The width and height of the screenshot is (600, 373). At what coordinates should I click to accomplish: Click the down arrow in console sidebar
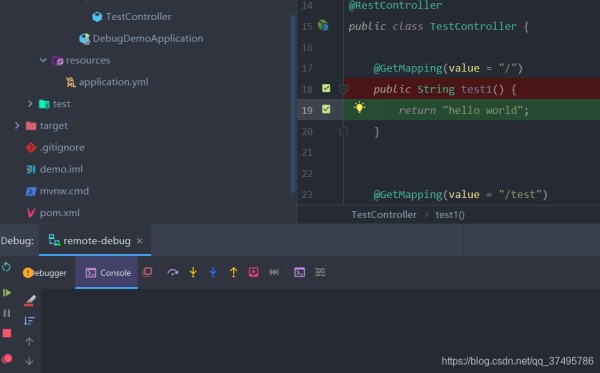(29, 361)
